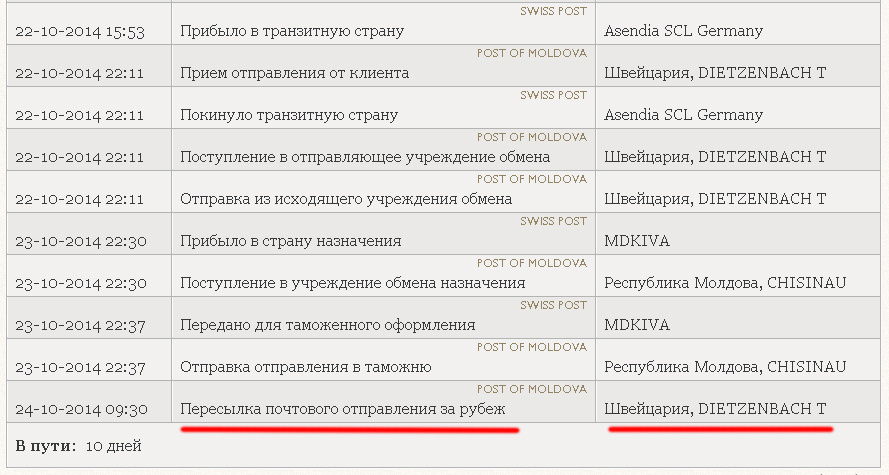Click the 'Покинуло транзитную страну' status text
The height and width of the screenshot is (475, 889).
pyautogui.click(x=289, y=115)
